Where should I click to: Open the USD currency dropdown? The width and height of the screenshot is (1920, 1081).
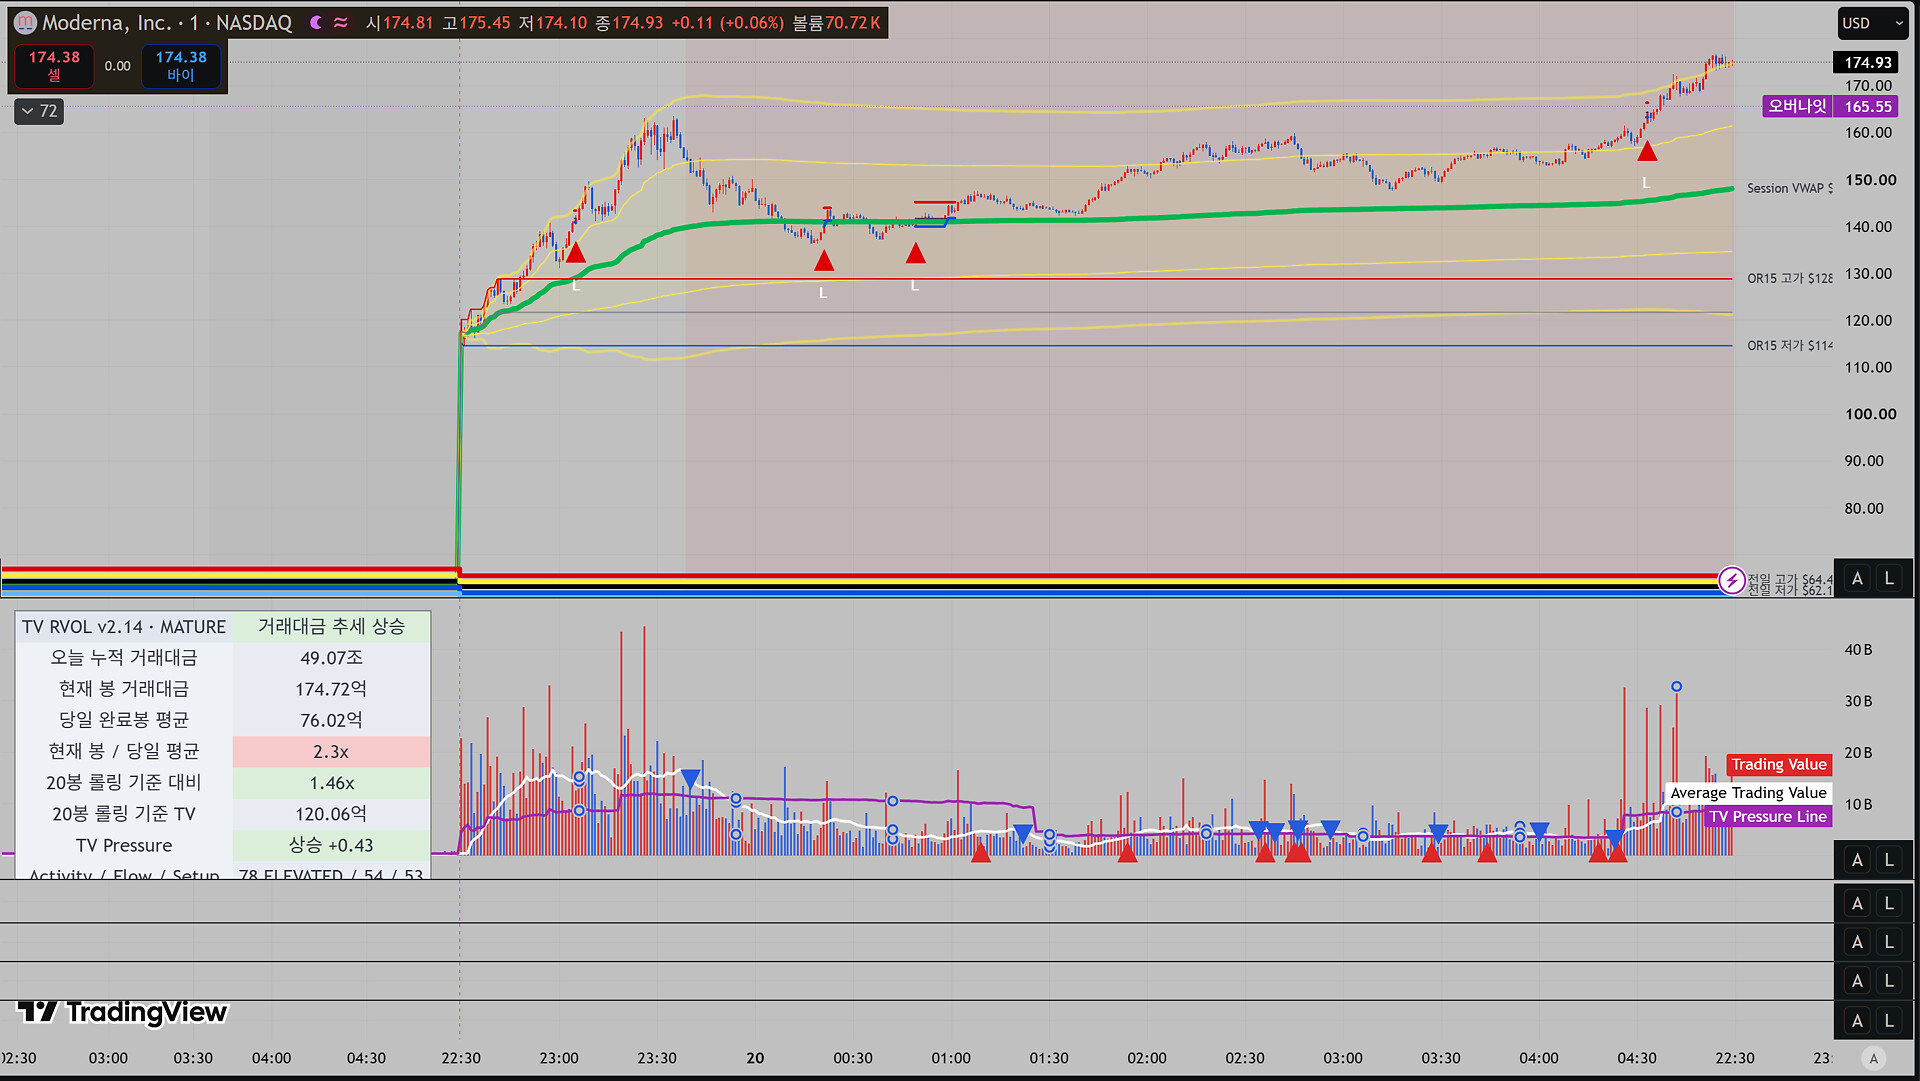(1873, 23)
